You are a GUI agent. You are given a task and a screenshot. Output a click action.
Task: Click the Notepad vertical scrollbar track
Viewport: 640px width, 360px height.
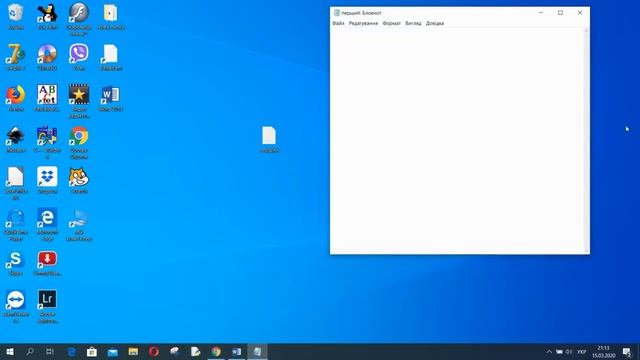click(587, 141)
